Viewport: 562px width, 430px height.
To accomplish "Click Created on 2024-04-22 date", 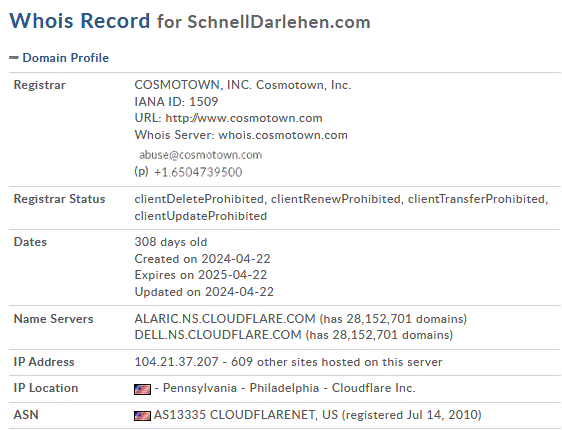I will (202, 259).
